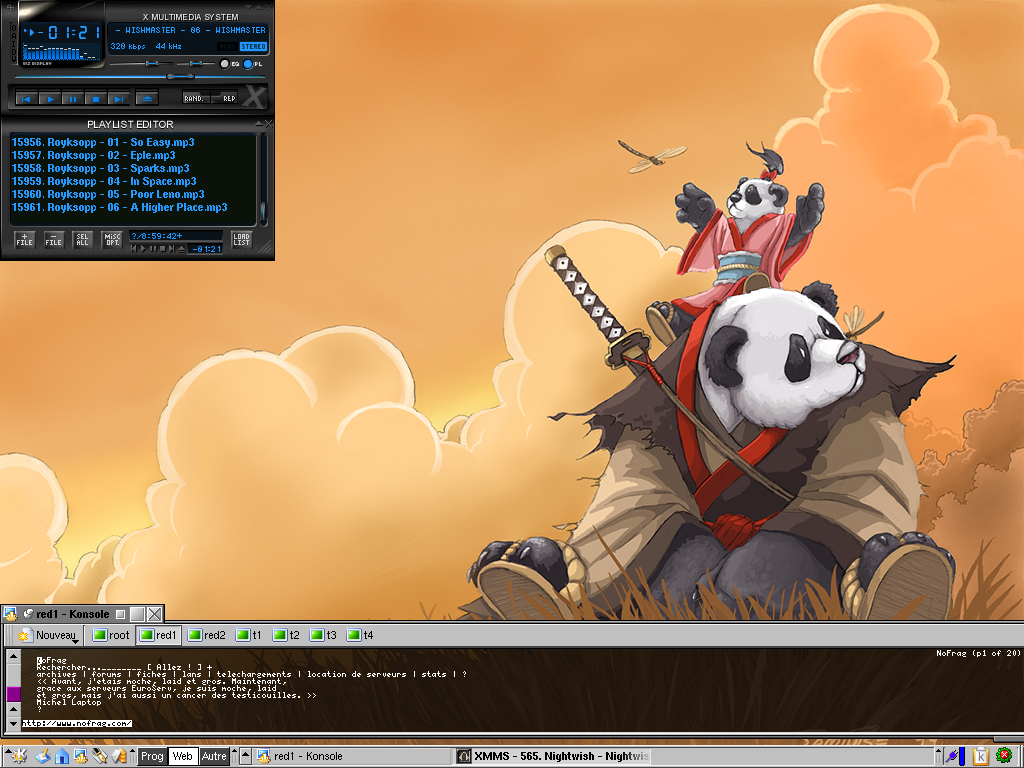
Task: Click the play button in XMMS main player
Action: pyautogui.click(x=50, y=99)
